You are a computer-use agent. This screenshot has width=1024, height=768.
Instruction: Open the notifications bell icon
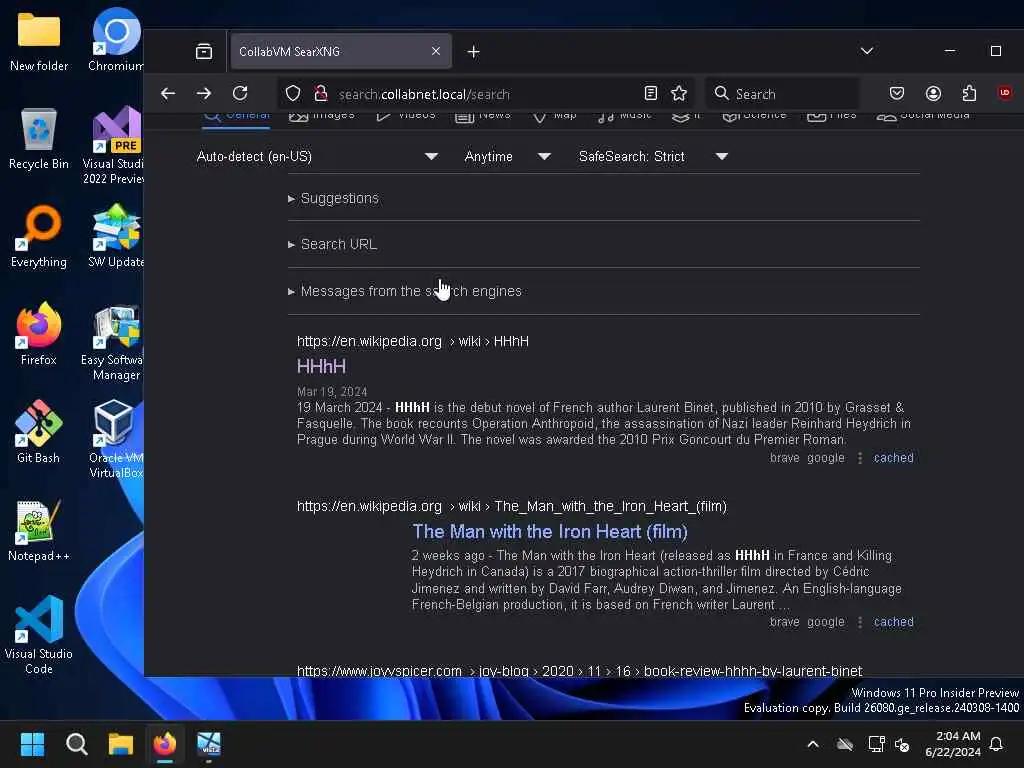point(997,744)
